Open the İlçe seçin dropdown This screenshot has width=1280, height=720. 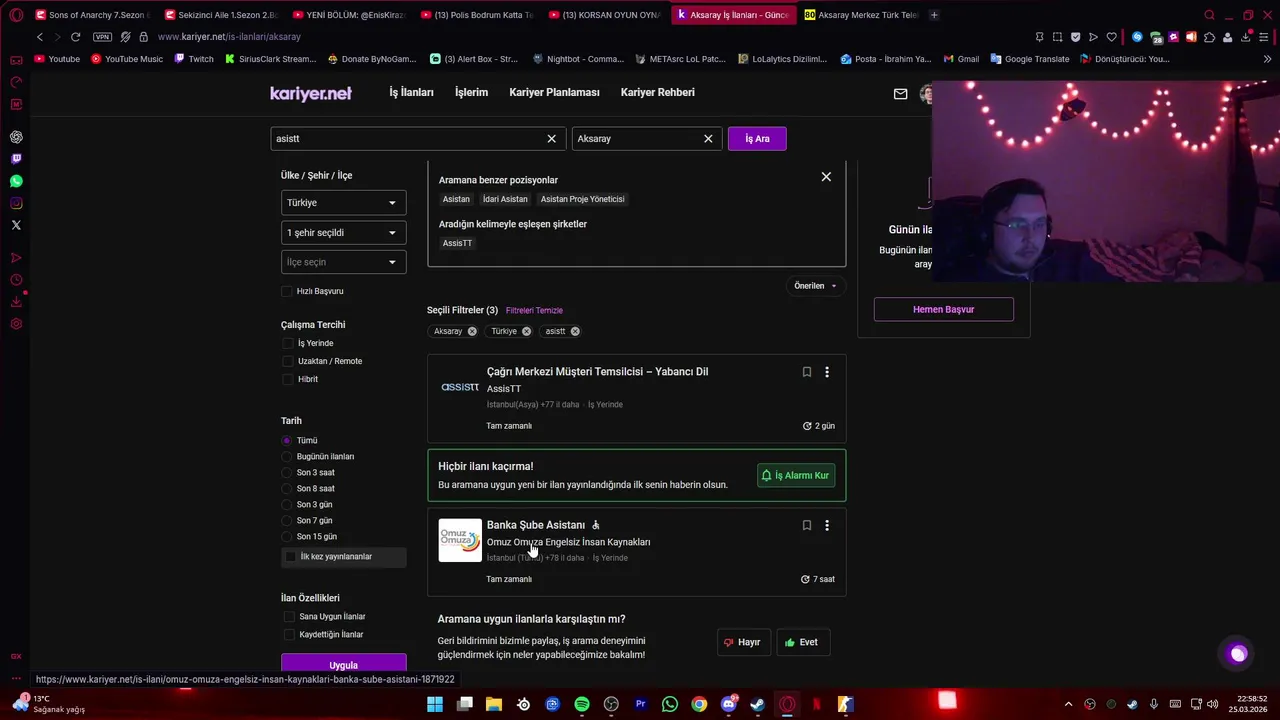pos(343,262)
